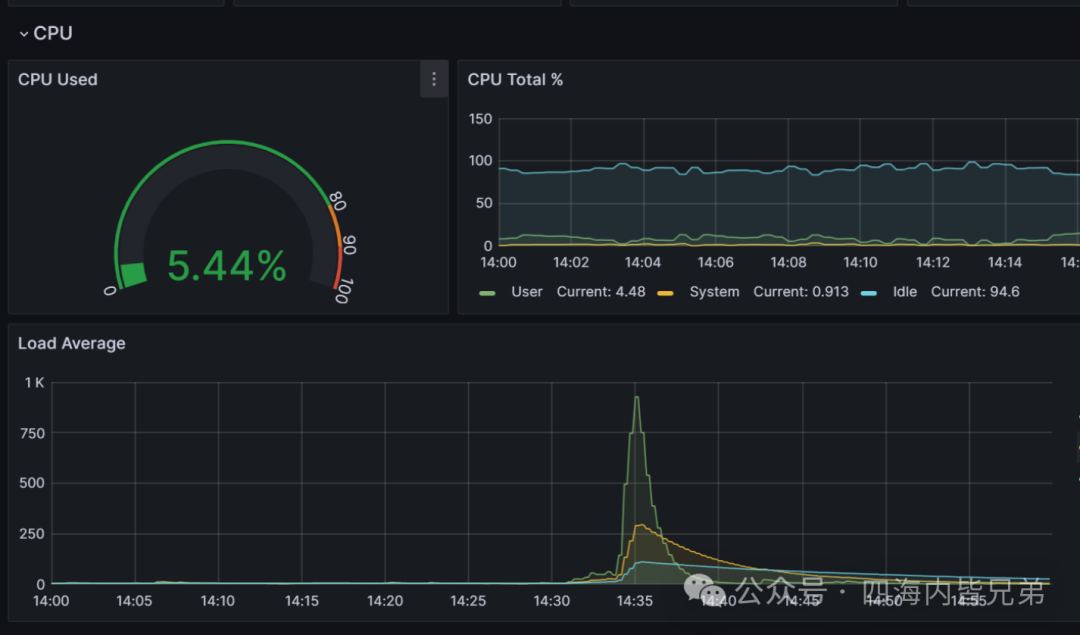
Task: Click the 14:06 time label in CPU Total %
Action: [x=716, y=262]
